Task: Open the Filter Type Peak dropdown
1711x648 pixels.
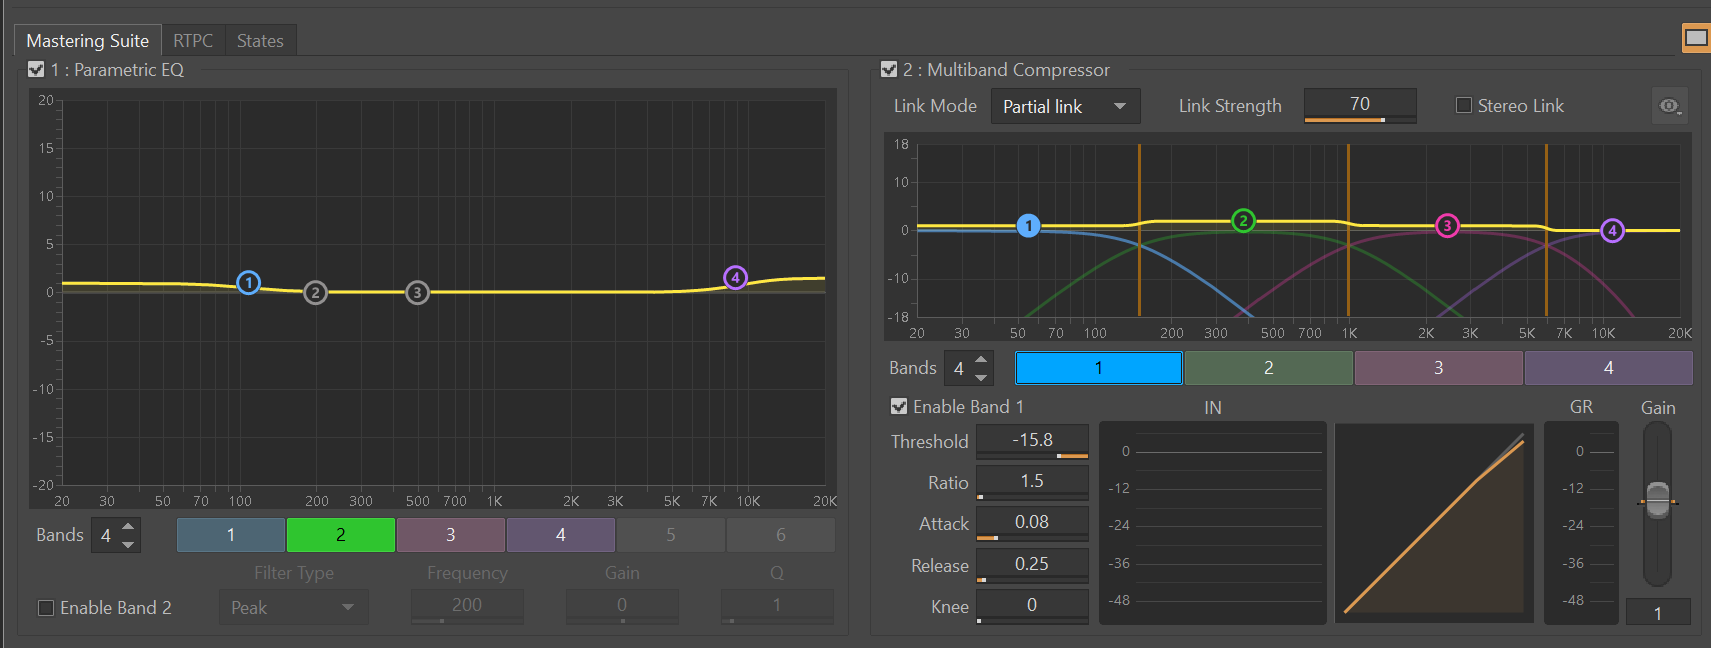Action: 293,608
